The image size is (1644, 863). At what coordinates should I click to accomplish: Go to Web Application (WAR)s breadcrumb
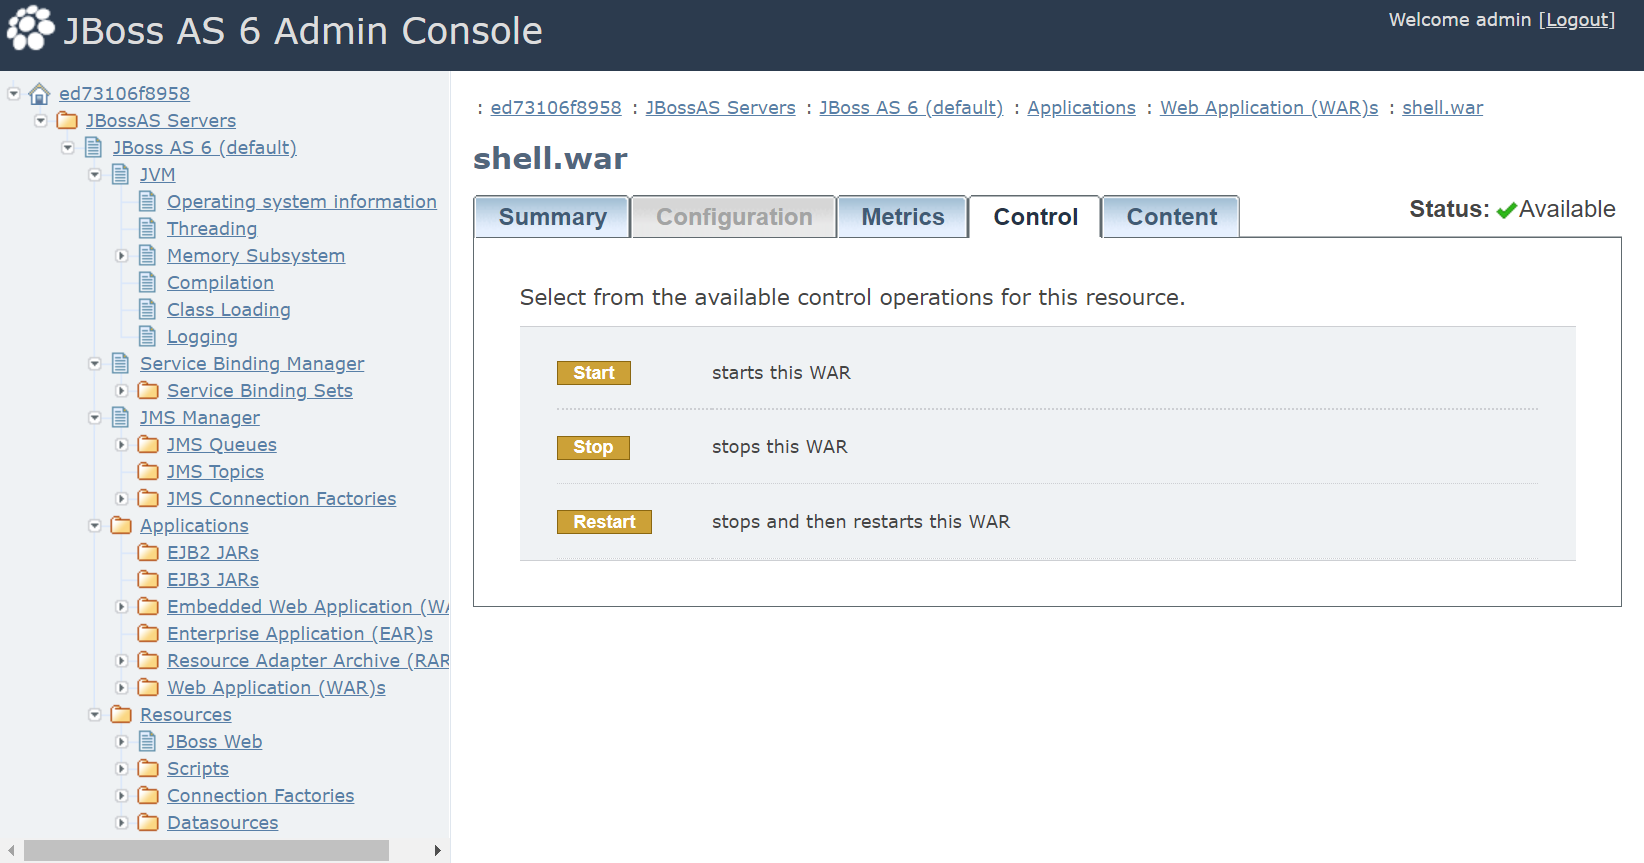coord(1269,108)
